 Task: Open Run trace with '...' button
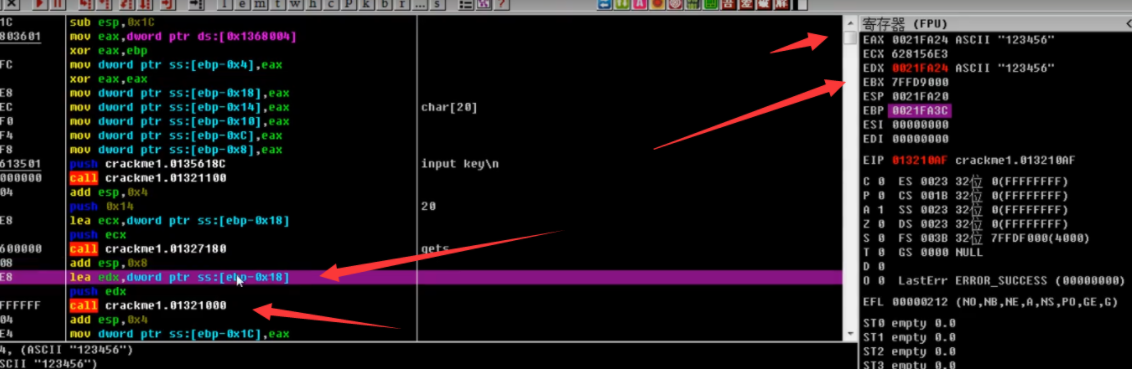[x=419, y=4]
